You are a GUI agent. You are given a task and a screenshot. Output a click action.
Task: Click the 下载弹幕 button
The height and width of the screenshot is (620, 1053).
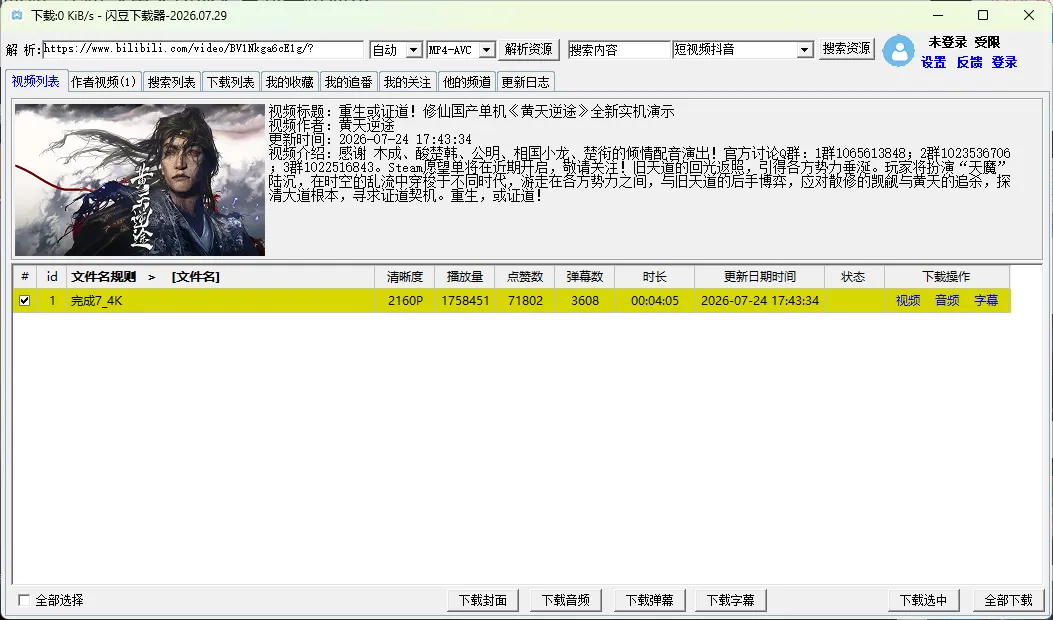[649, 600]
